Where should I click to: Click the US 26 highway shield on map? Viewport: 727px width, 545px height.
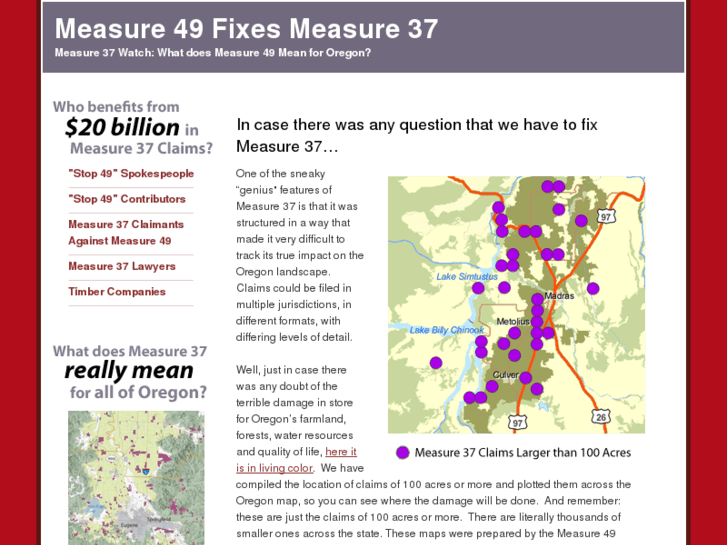pos(601,417)
